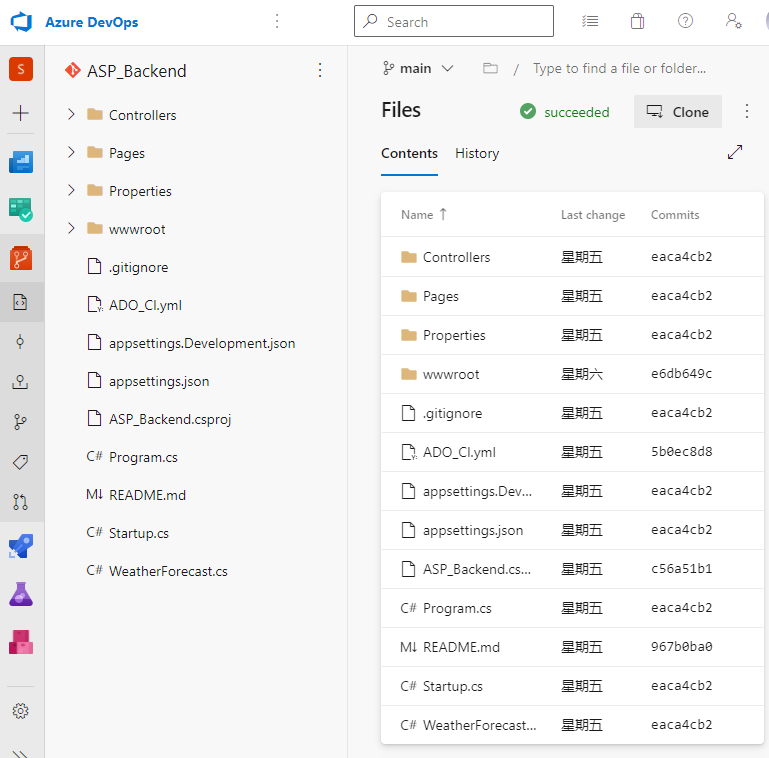Open the purple flask Test Plans icon
769x758 pixels.
point(21,594)
